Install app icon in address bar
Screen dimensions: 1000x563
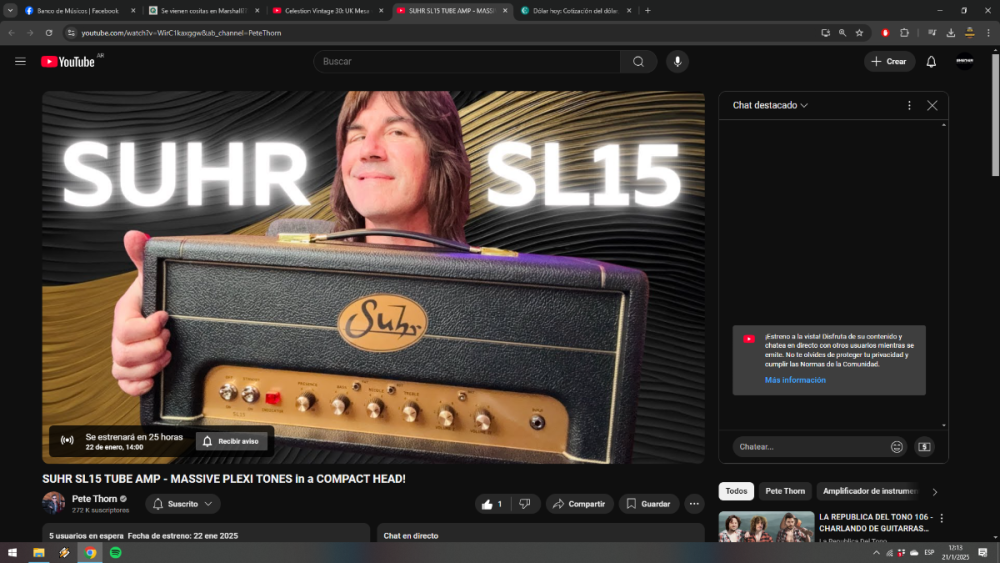[x=825, y=33]
